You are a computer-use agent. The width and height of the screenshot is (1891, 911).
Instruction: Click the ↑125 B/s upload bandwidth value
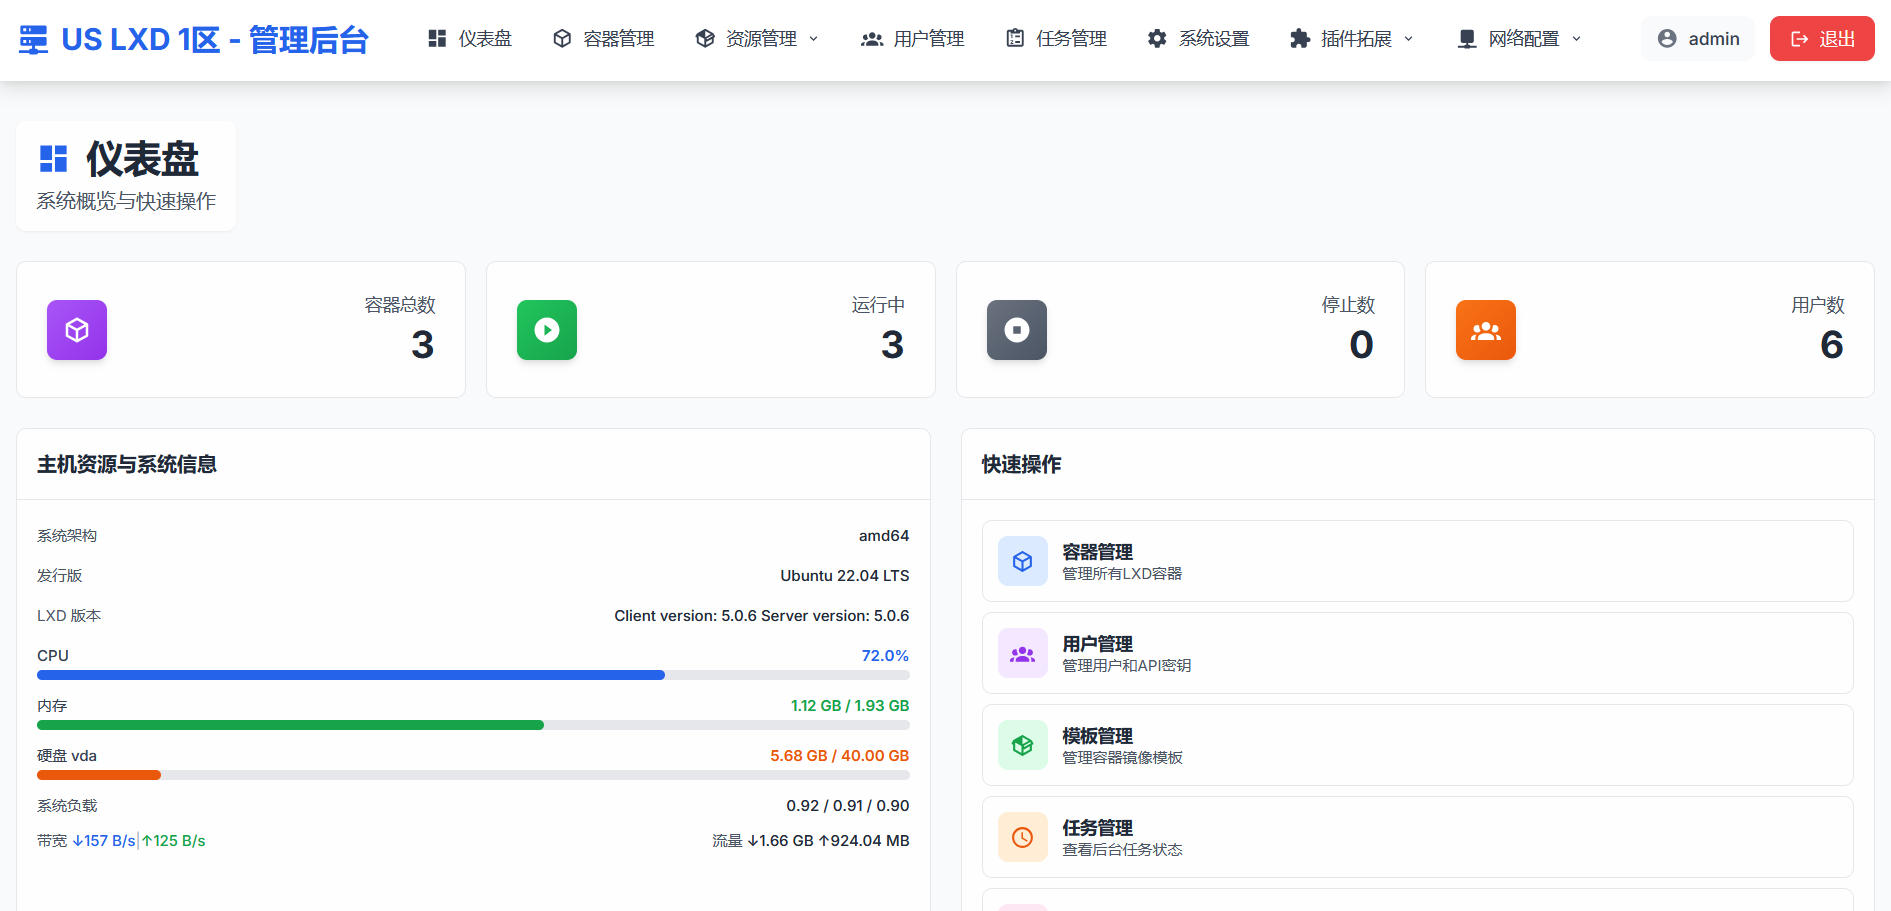[173, 841]
